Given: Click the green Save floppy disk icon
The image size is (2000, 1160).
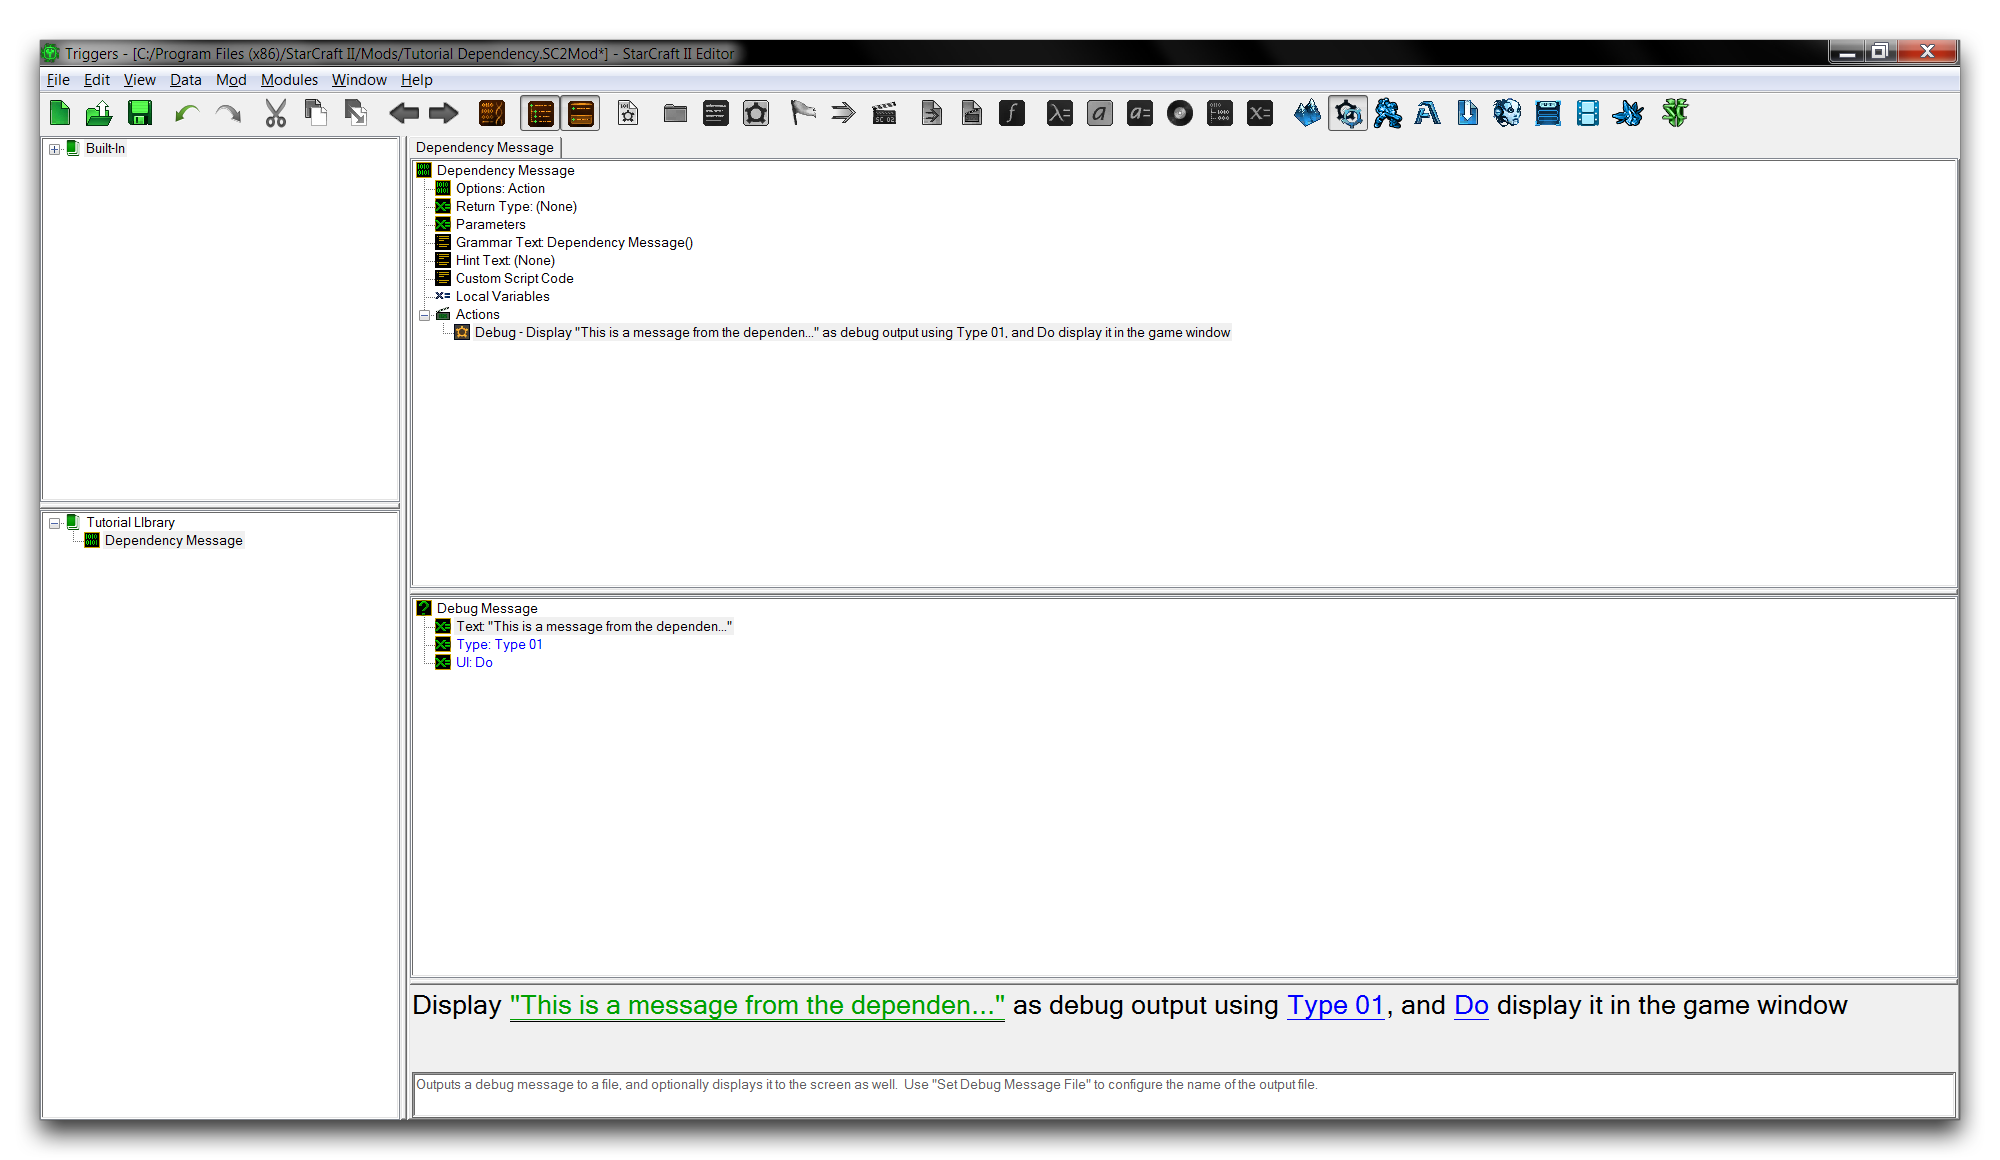Looking at the screenshot, I should (x=140, y=114).
